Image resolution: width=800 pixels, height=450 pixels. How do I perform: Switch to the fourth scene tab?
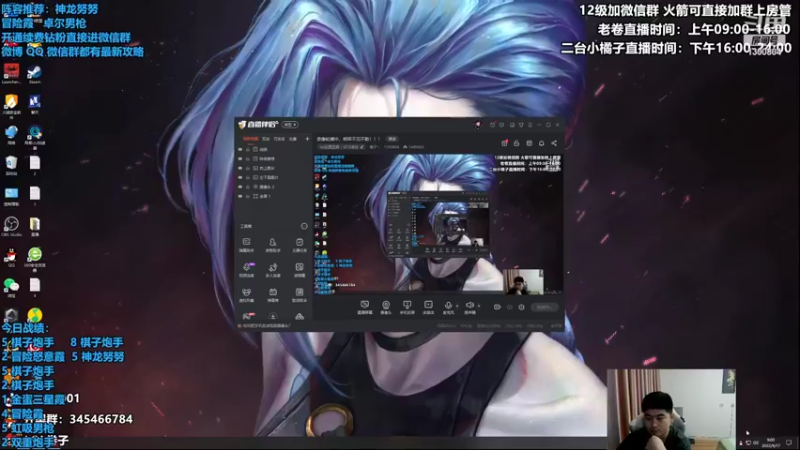click(x=293, y=139)
